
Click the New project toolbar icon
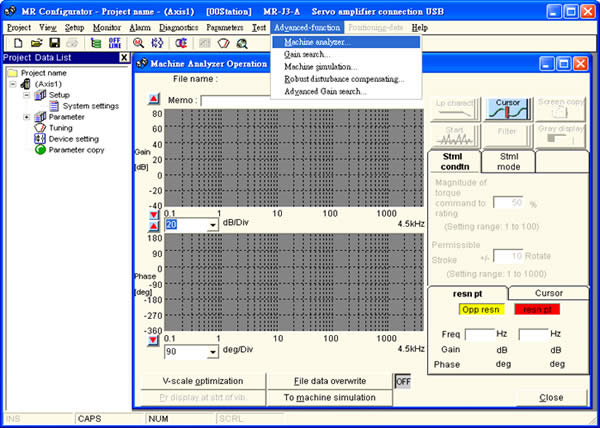17,44
